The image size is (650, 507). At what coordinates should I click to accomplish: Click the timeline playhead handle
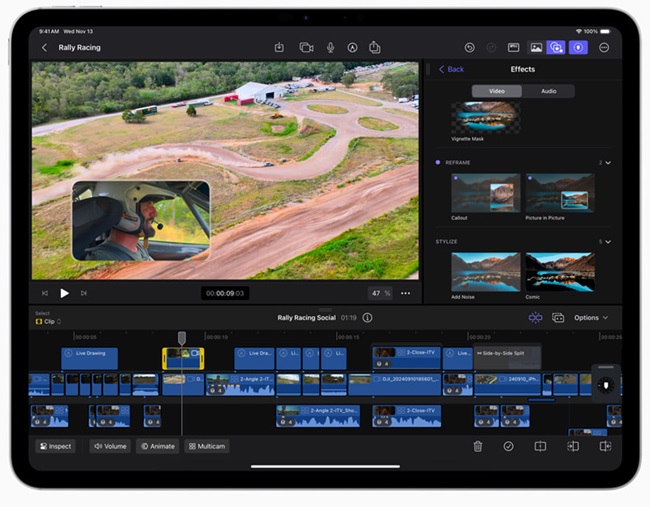tap(182, 338)
